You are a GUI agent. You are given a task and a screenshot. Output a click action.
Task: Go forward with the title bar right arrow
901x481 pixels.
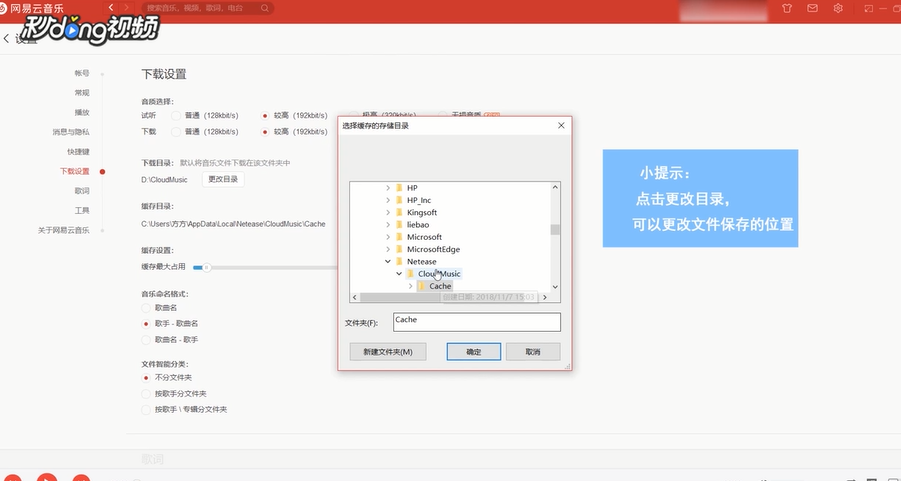126,8
